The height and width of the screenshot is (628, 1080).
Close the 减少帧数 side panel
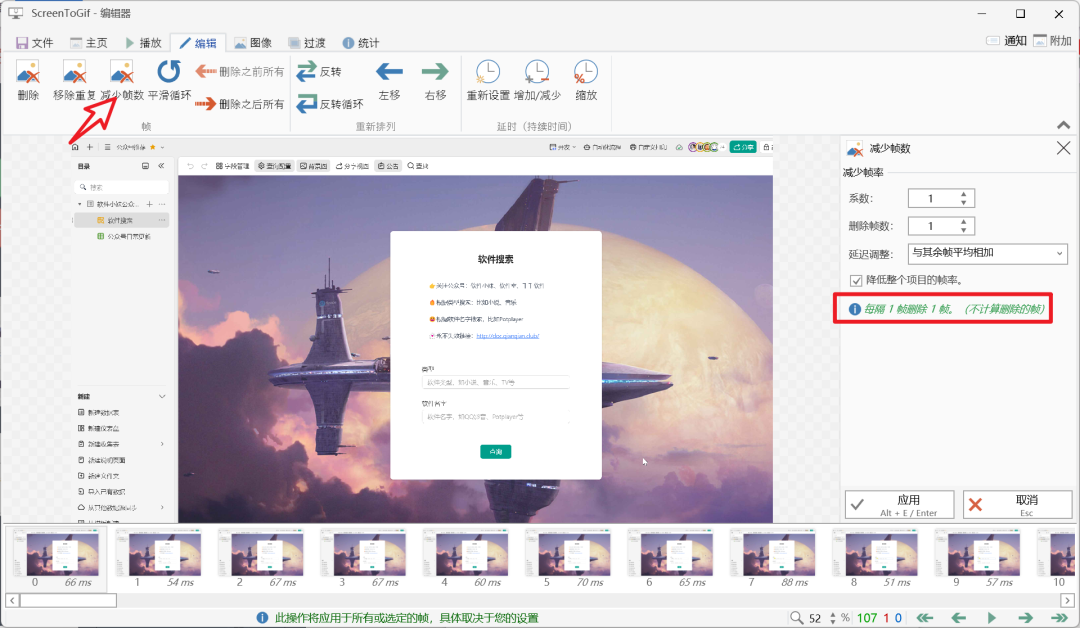pos(1063,148)
